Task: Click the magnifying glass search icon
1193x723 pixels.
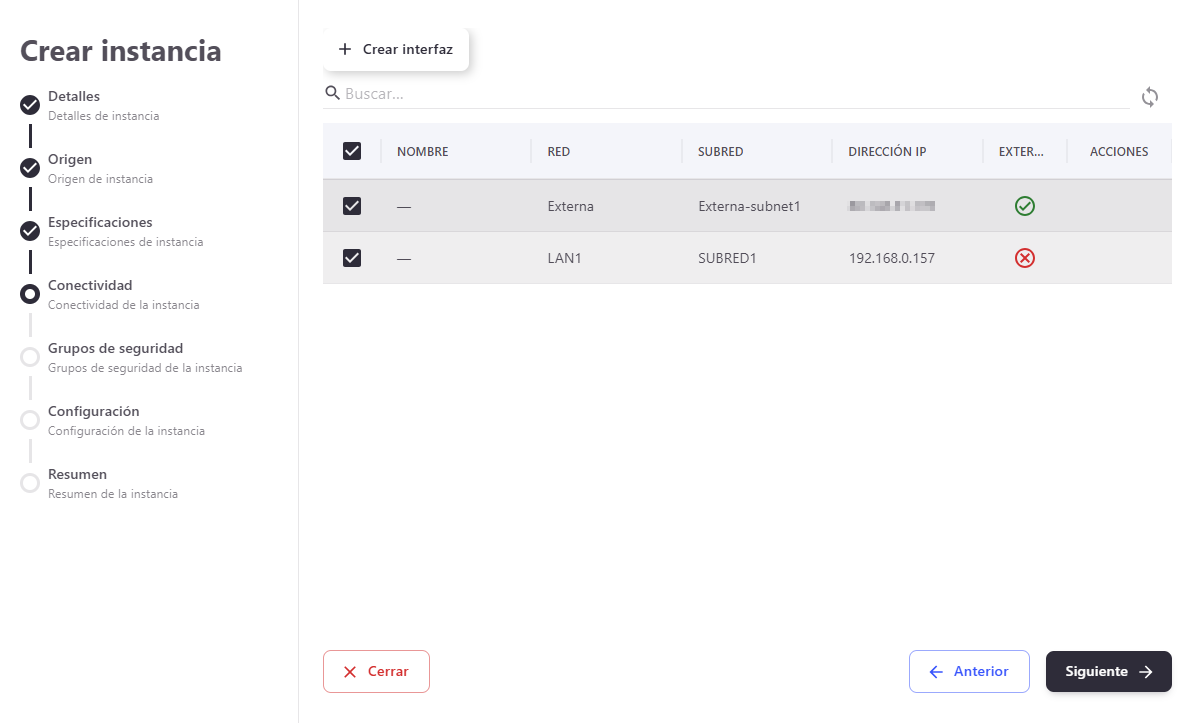Action: click(333, 93)
